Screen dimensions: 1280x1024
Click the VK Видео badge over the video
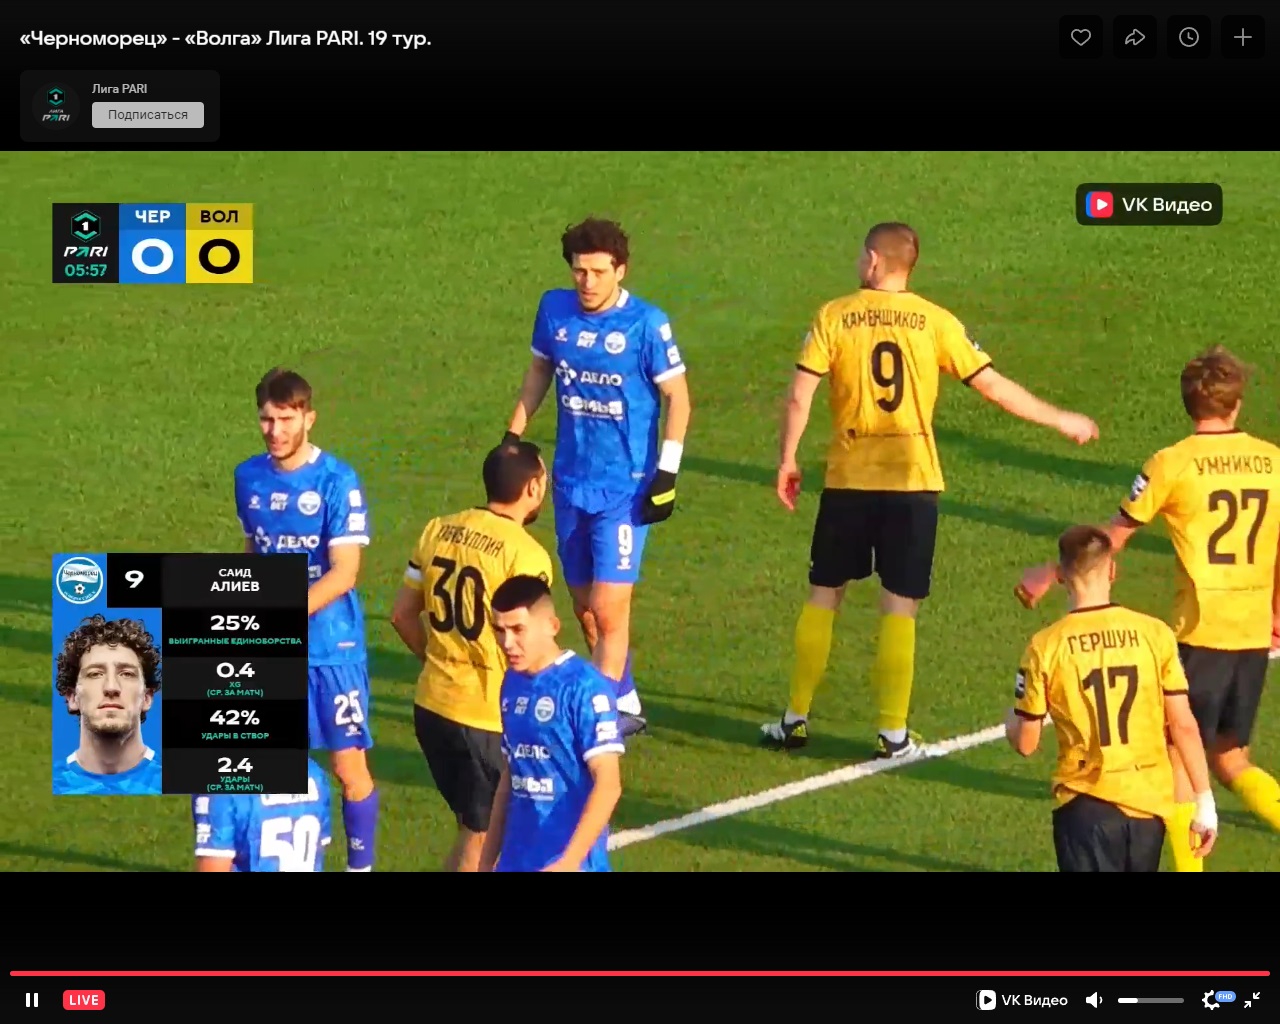(1149, 204)
